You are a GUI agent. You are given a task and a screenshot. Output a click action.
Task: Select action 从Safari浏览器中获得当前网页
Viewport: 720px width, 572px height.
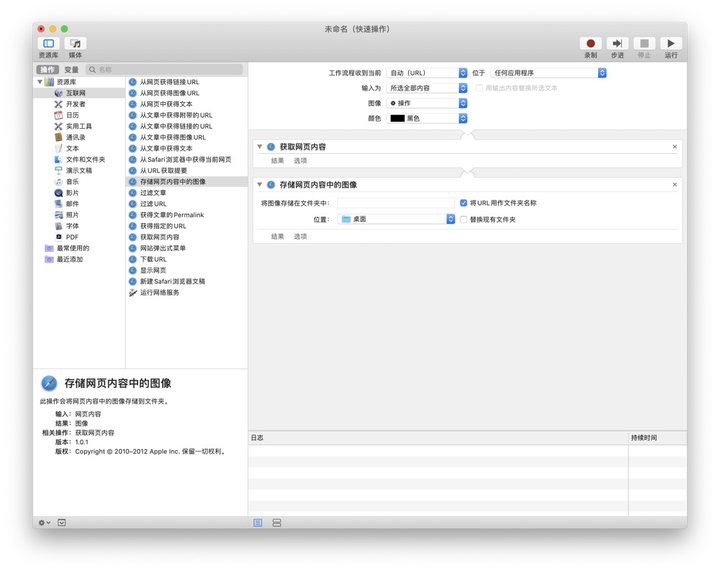click(186, 159)
